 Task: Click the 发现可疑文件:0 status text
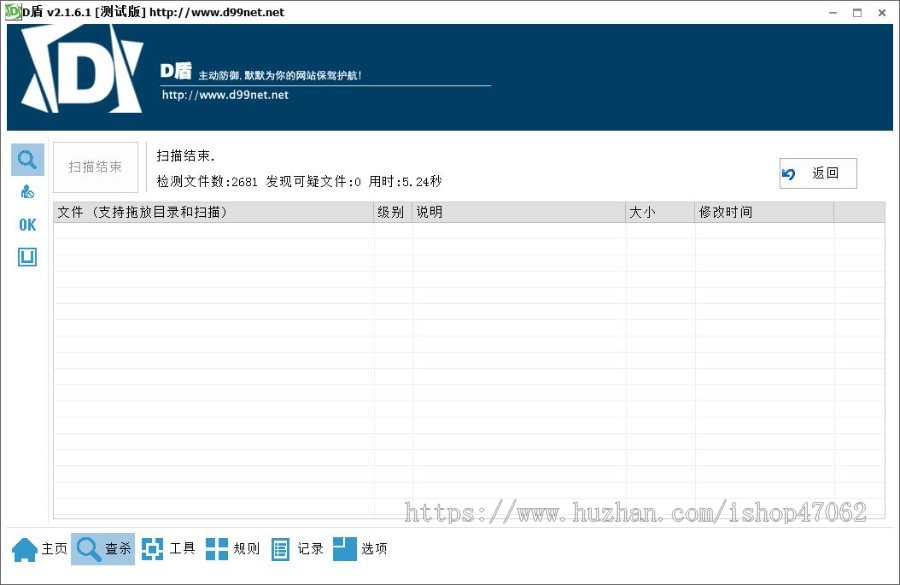coord(313,181)
